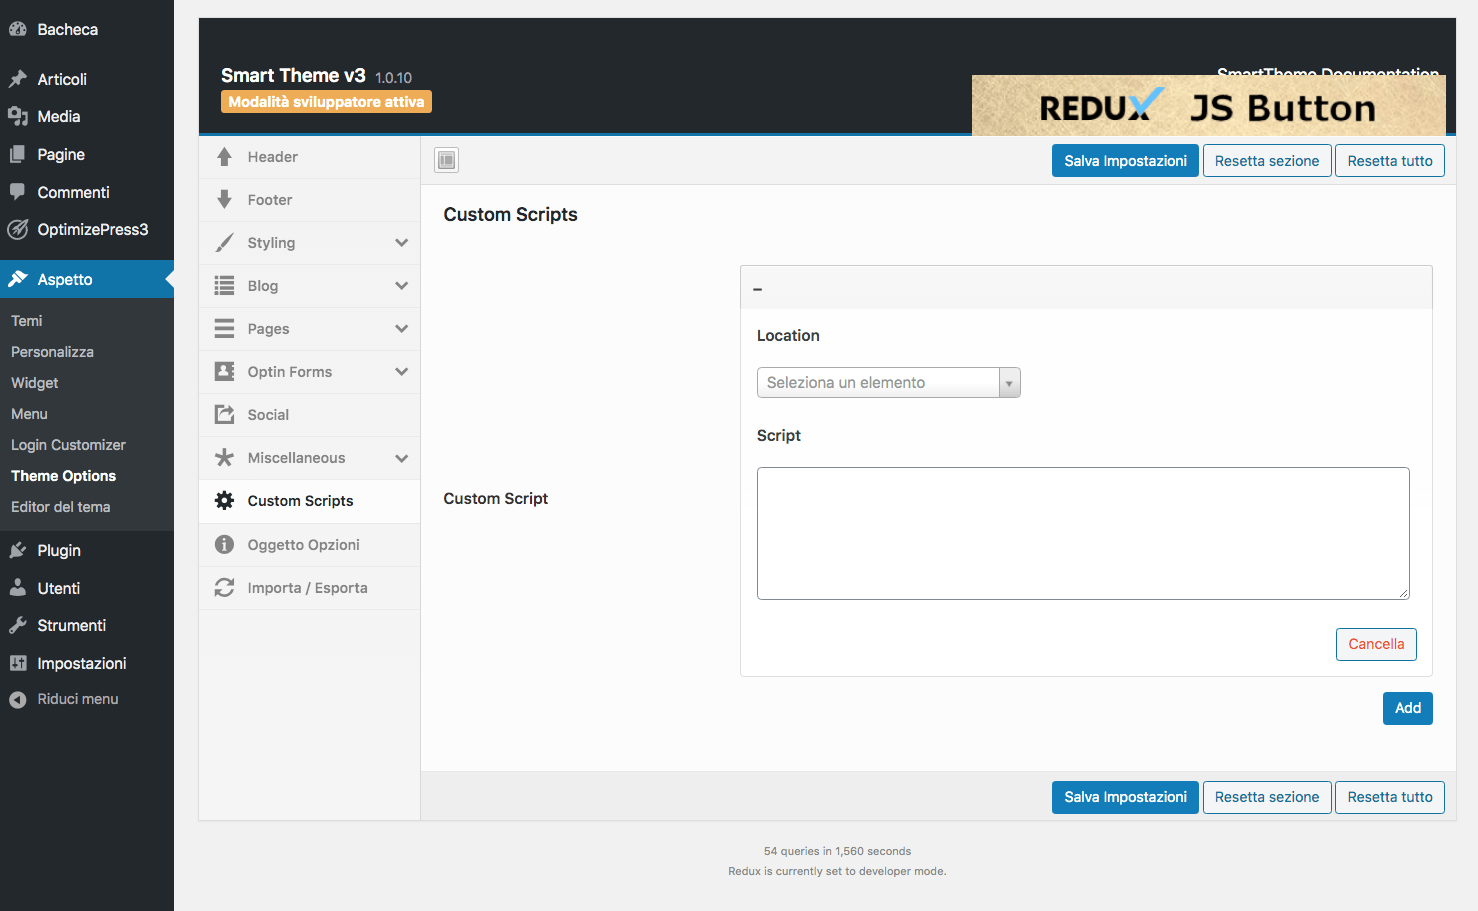Click the Riduci menu collapse arrow icon
The image size is (1478, 911).
tap(18, 699)
